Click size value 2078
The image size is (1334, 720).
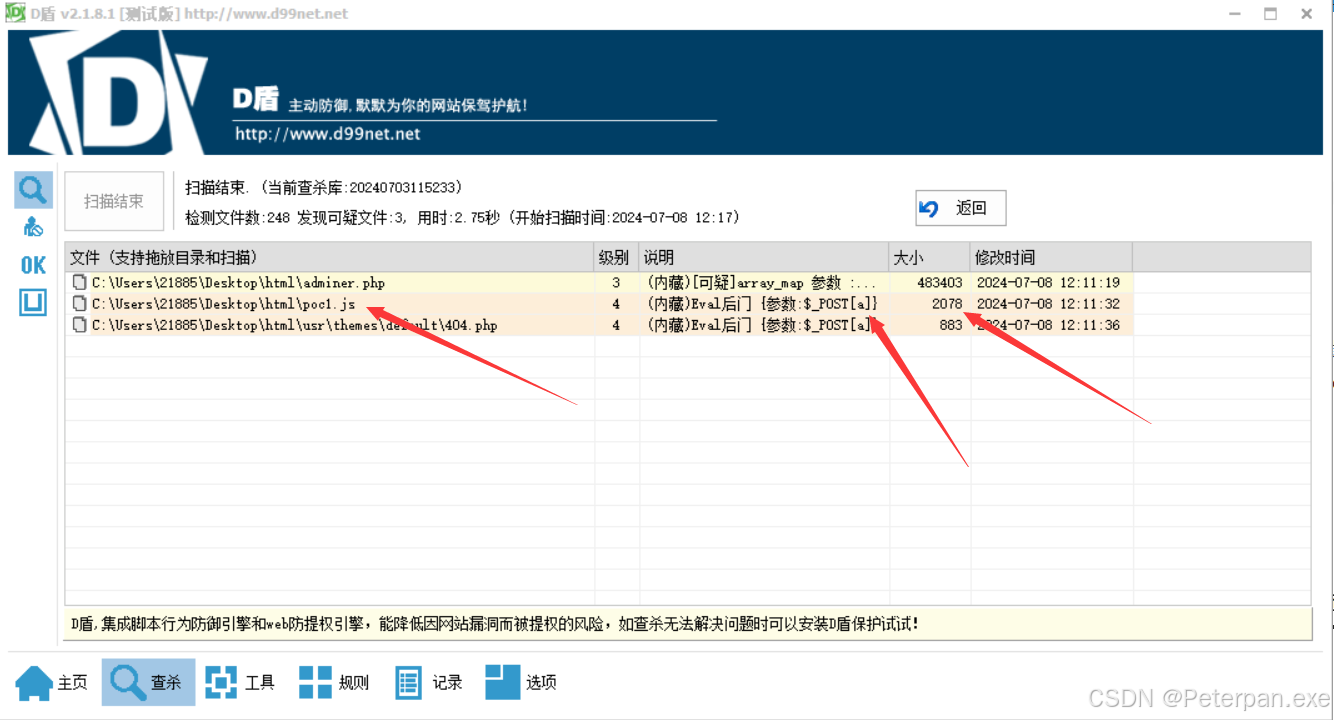point(947,304)
